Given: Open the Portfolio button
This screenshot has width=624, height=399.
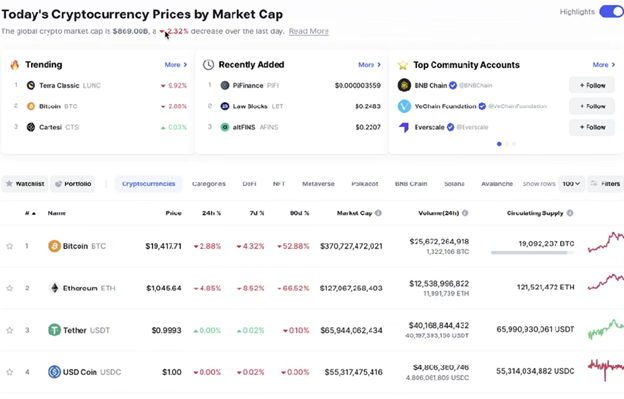Looking at the screenshot, I should [x=73, y=184].
